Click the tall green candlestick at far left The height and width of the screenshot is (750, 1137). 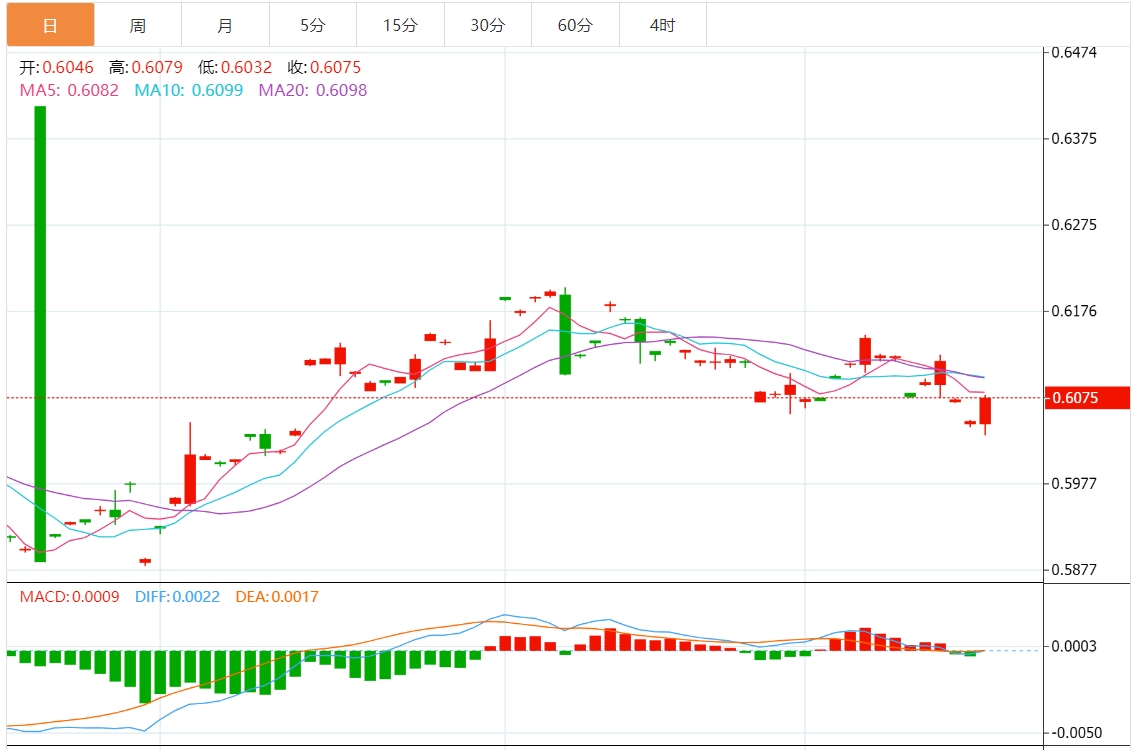tap(40, 334)
